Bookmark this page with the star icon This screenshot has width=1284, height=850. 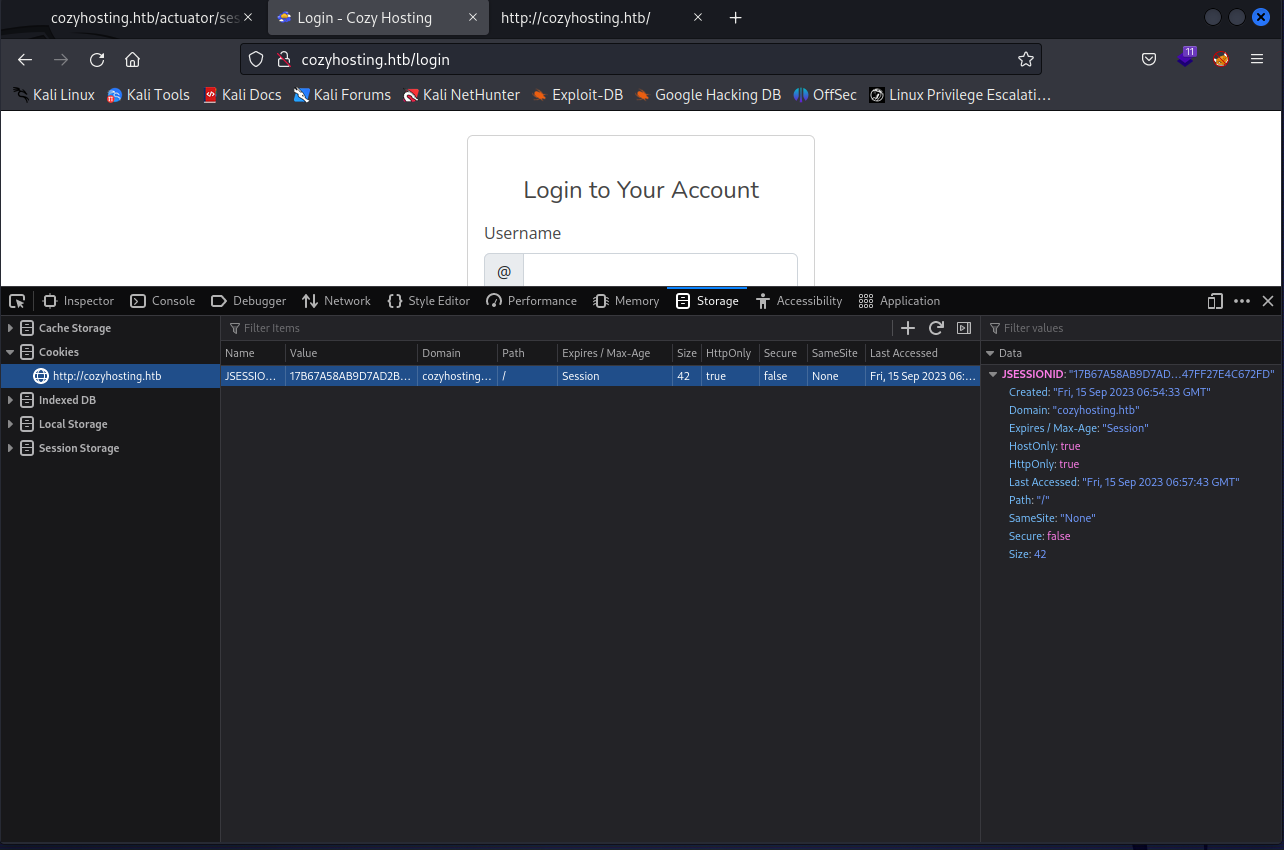pos(1025,60)
